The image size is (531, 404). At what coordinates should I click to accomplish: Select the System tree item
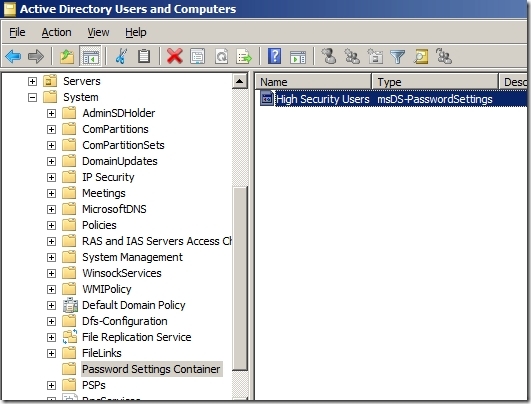coord(81,97)
